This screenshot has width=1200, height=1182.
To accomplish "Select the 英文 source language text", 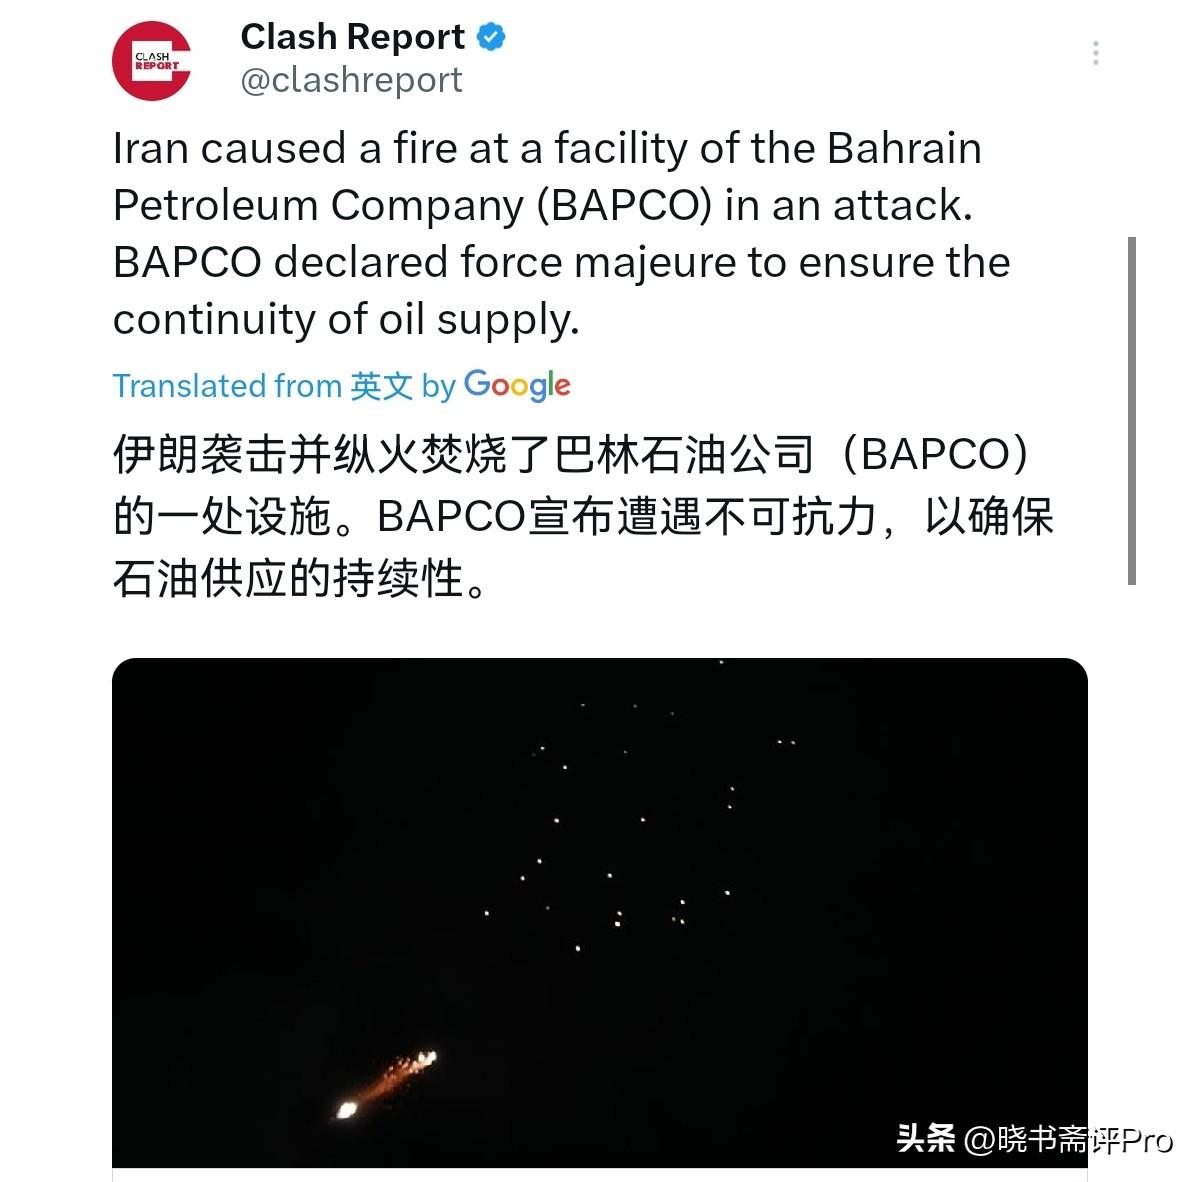I will point(381,386).
